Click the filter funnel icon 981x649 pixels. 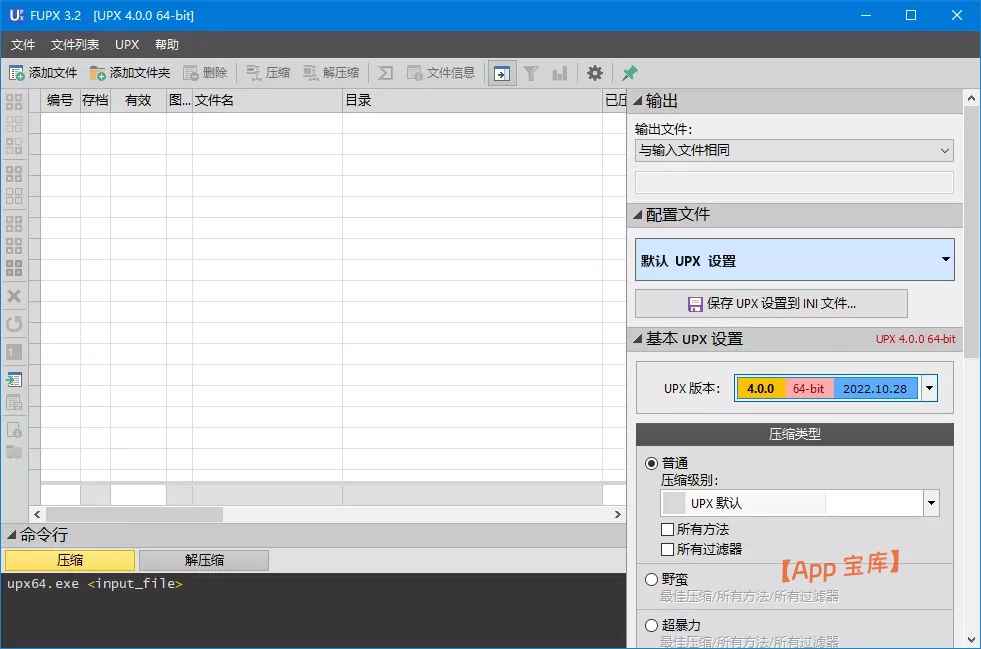(x=531, y=73)
